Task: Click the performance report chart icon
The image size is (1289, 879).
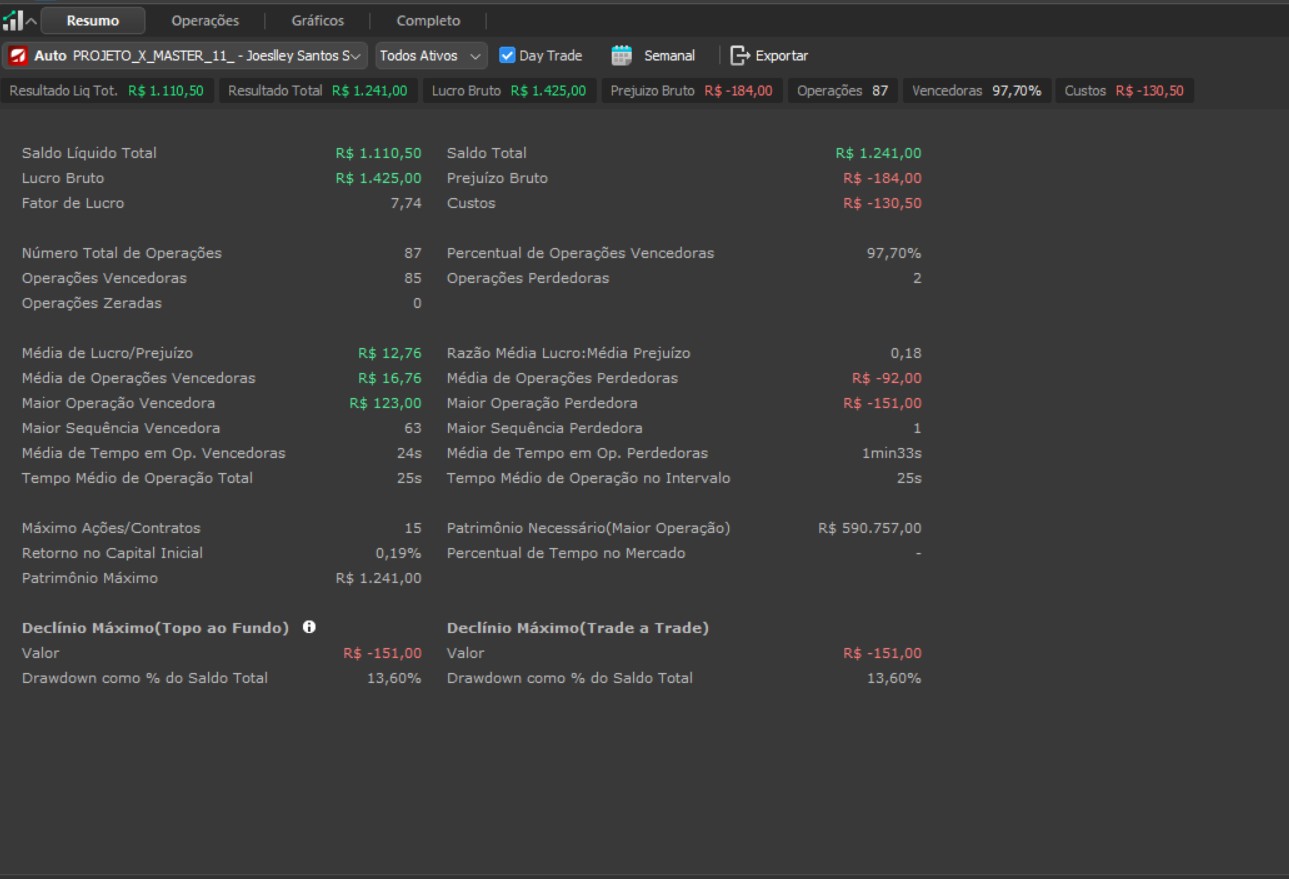Action: coord(13,20)
